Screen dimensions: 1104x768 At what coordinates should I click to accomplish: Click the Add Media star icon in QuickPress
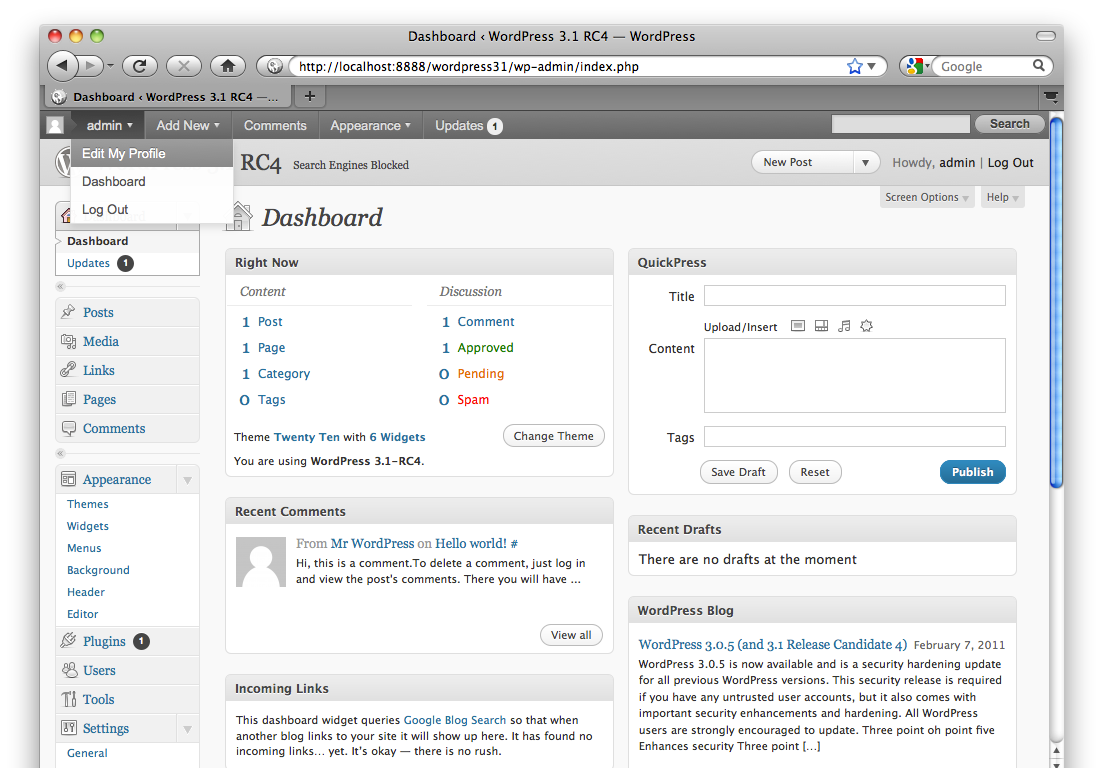tap(867, 326)
